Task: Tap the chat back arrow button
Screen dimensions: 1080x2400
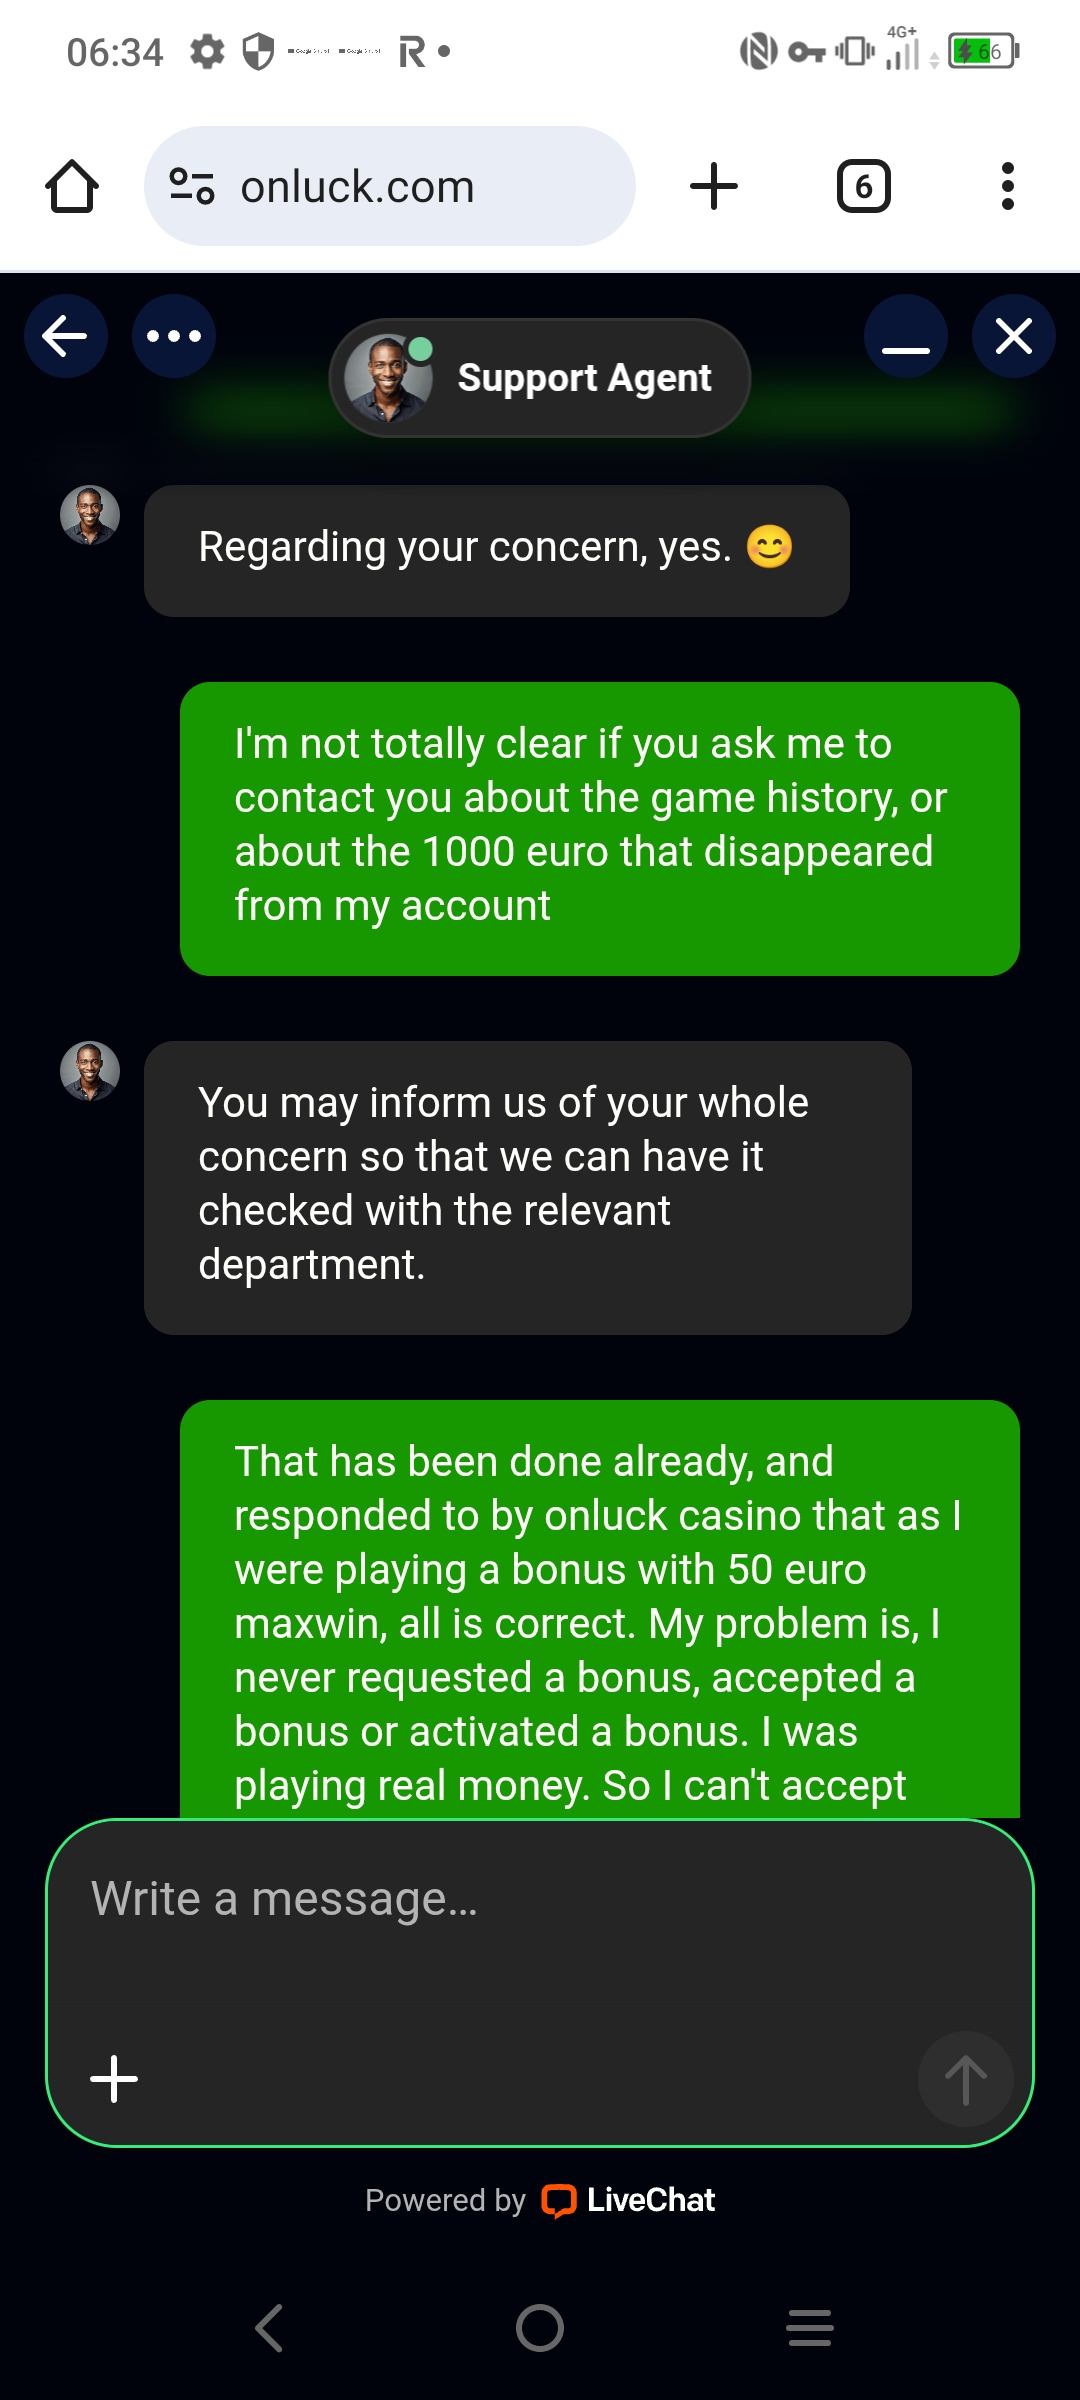Action: [65, 336]
